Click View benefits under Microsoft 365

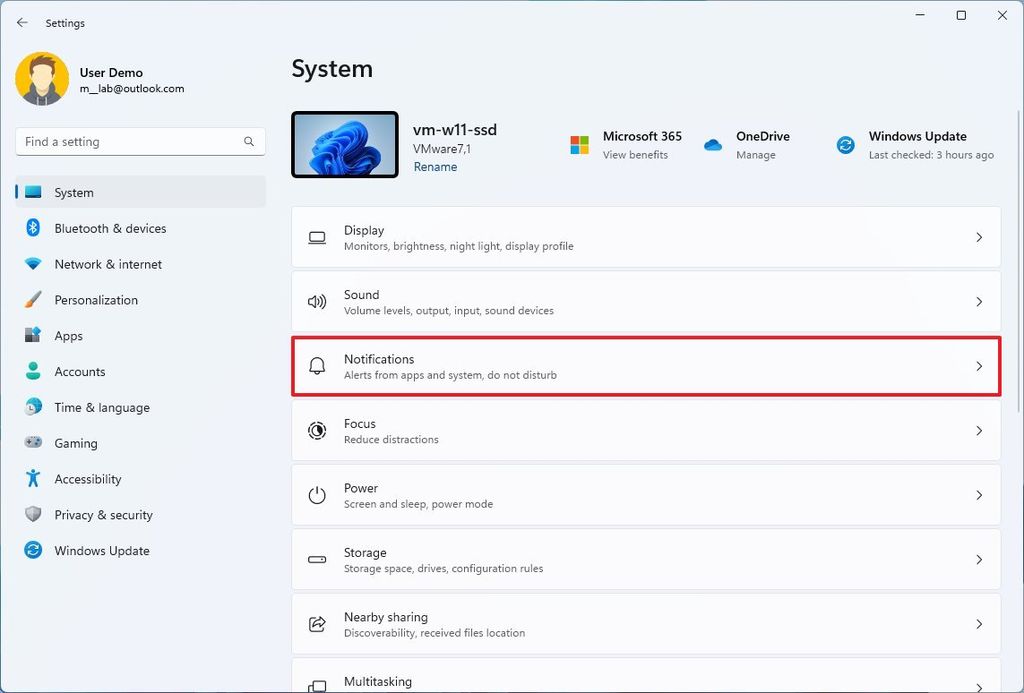(634, 155)
